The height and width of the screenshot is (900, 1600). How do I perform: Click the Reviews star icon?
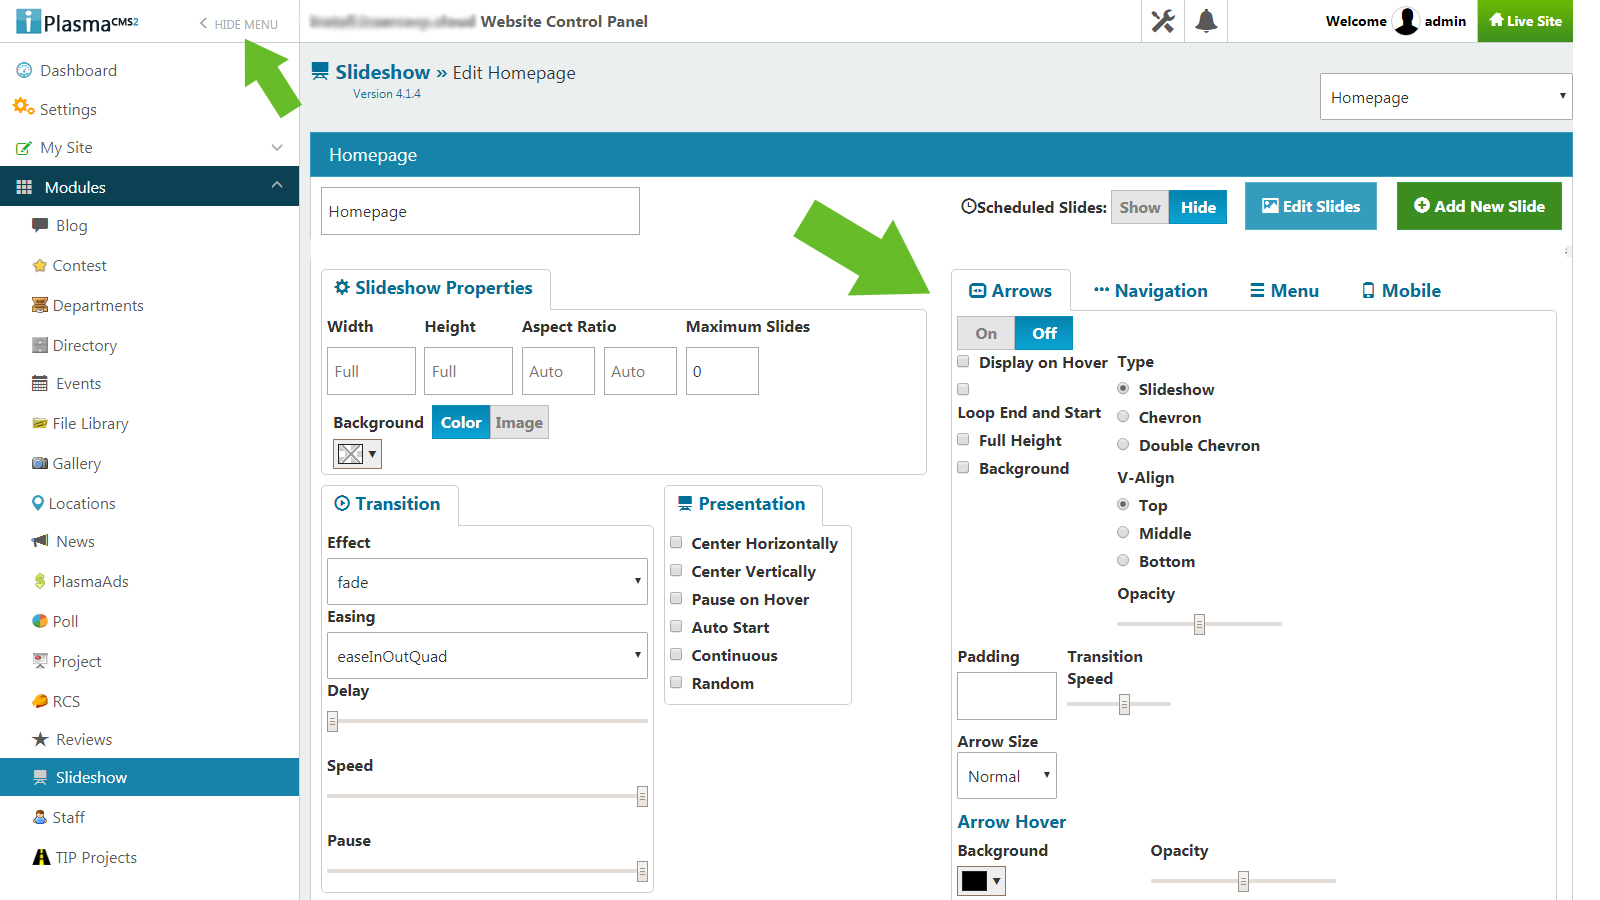click(40, 739)
